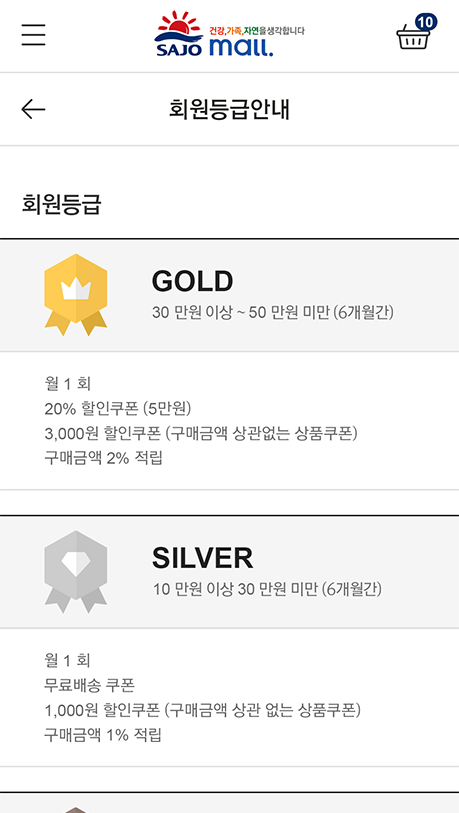Tap the cart count badge showing 10
The height and width of the screenshot is (813, 459).
coord(426,22)
